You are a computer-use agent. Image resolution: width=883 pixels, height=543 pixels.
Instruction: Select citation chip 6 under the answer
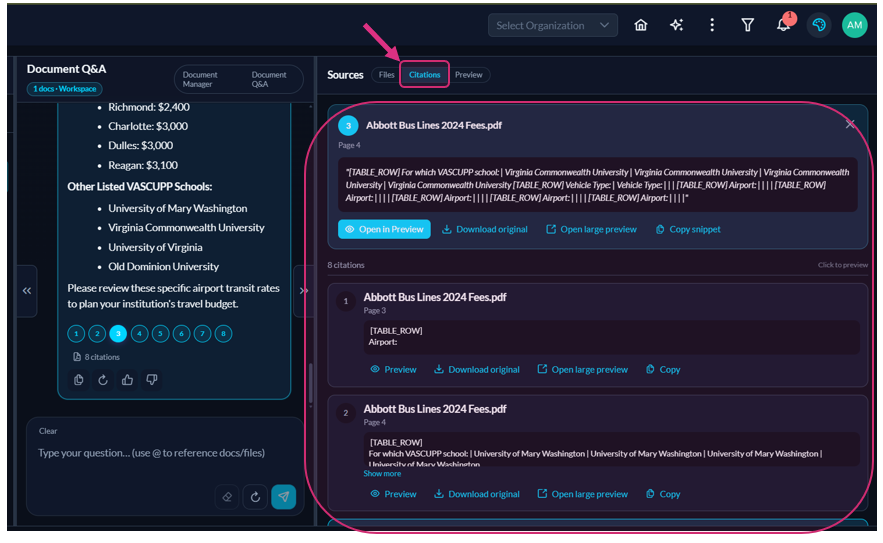point(181,333)
